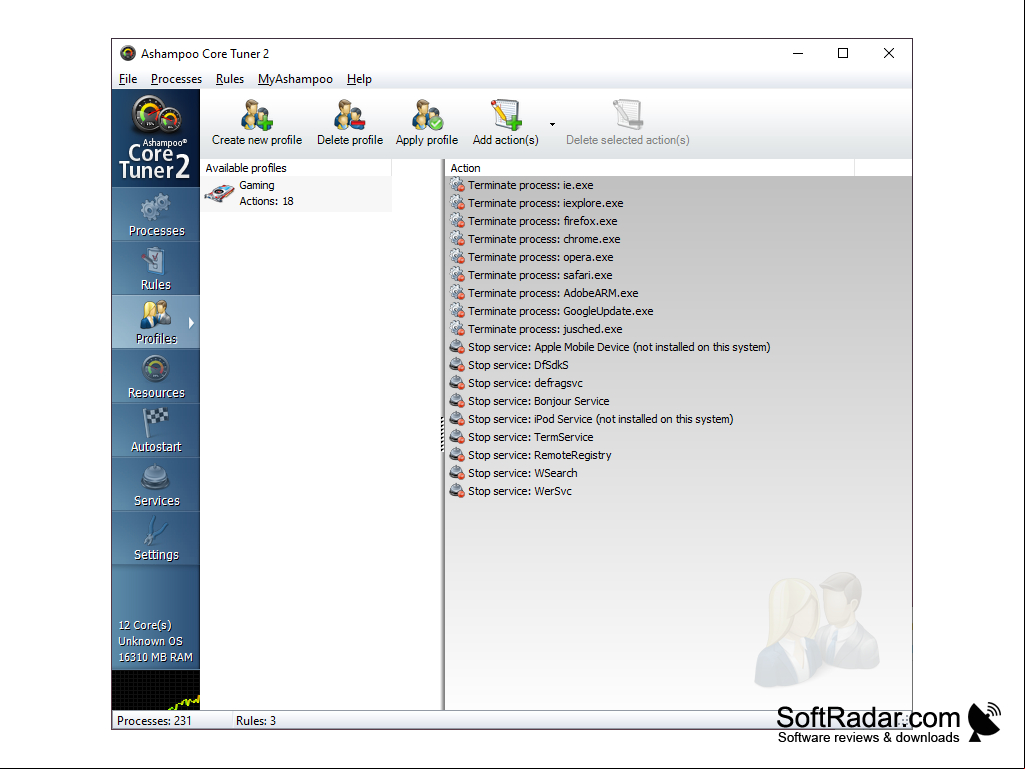The width and height of the screenshot is (1025, 769).
Task: Click the Delete selected action(s) toolbar icon
Action: point(628,114)
